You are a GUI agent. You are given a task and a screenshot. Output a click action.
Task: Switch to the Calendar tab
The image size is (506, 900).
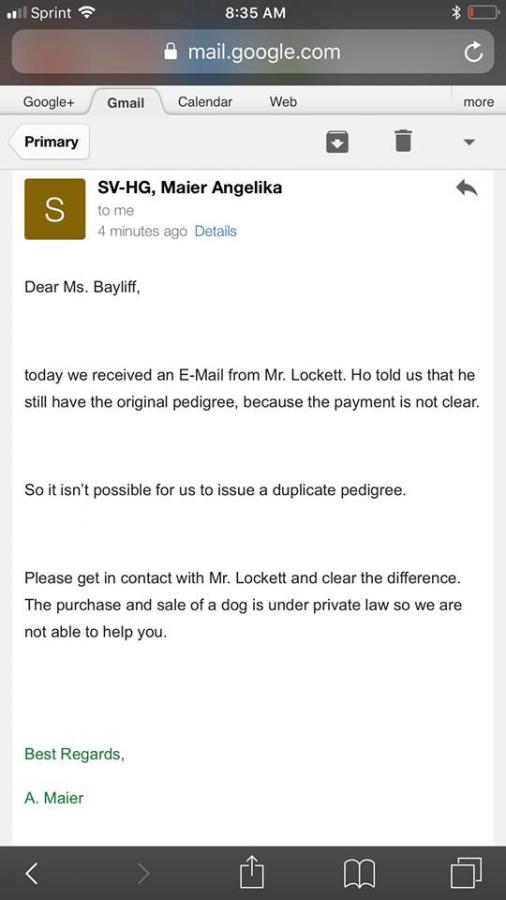(x=205, y=102)
